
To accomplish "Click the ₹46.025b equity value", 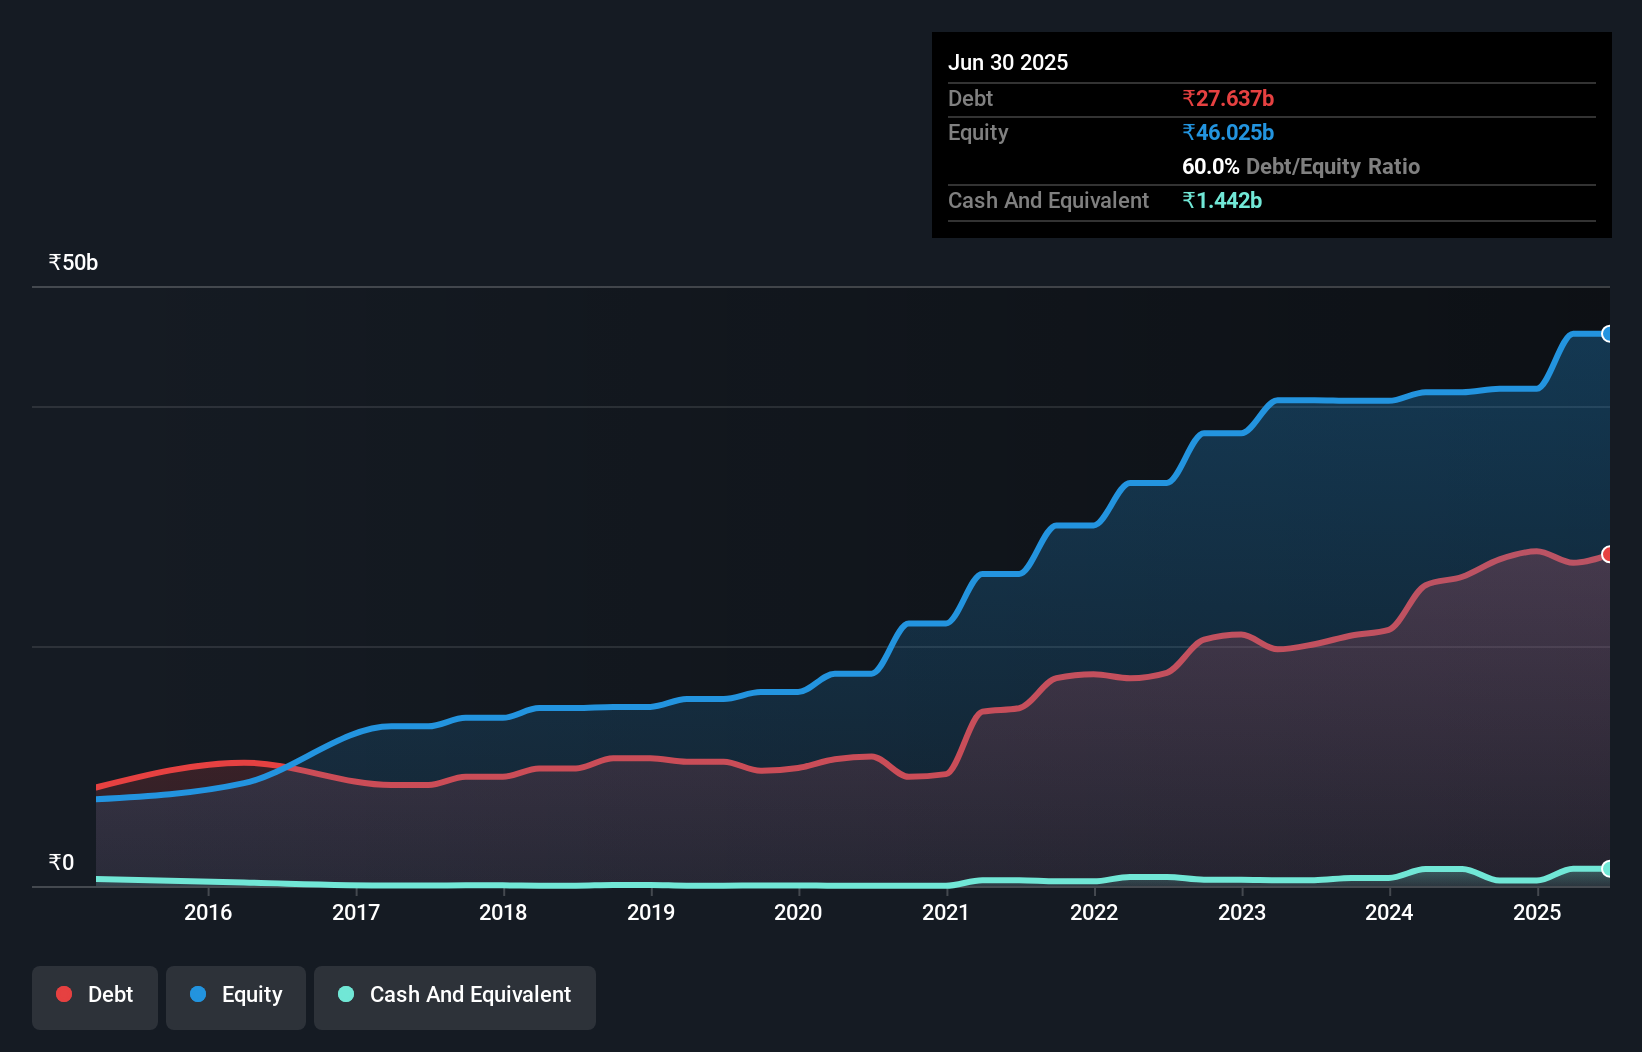I will point(1228,132).
